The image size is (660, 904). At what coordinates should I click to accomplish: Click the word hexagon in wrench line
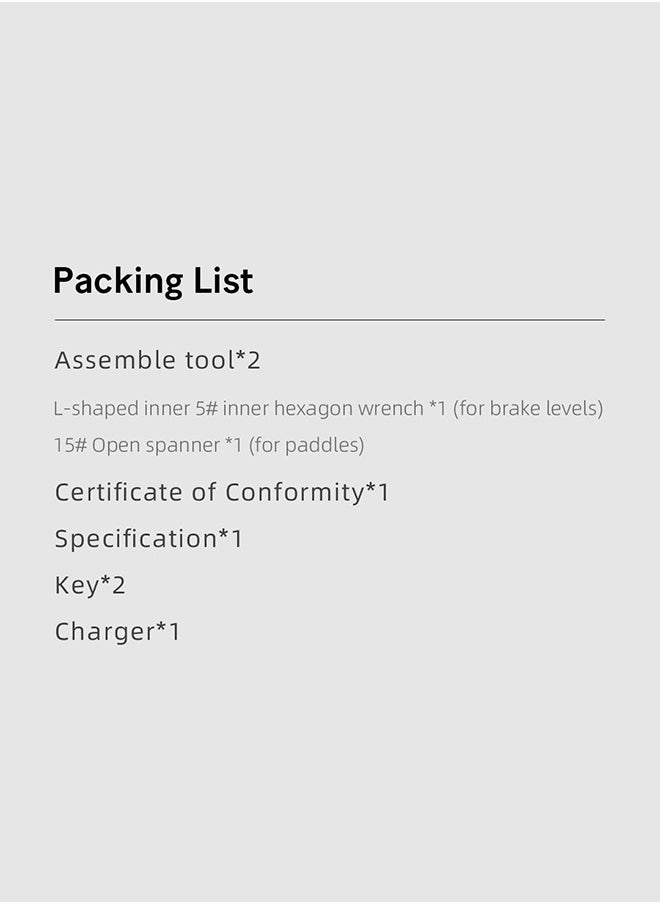(x=313, y=409)
